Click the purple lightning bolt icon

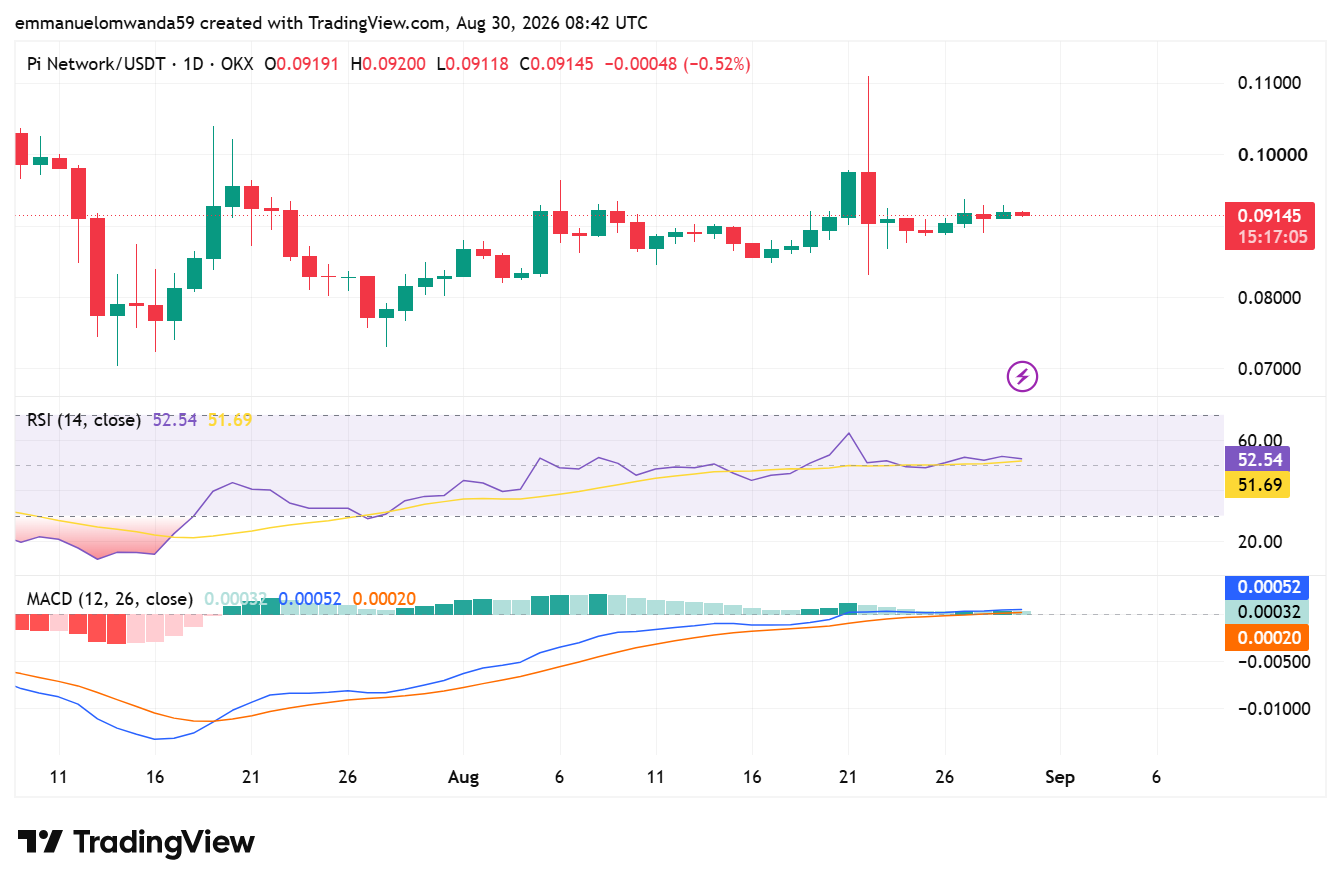tap(1022, 377)
